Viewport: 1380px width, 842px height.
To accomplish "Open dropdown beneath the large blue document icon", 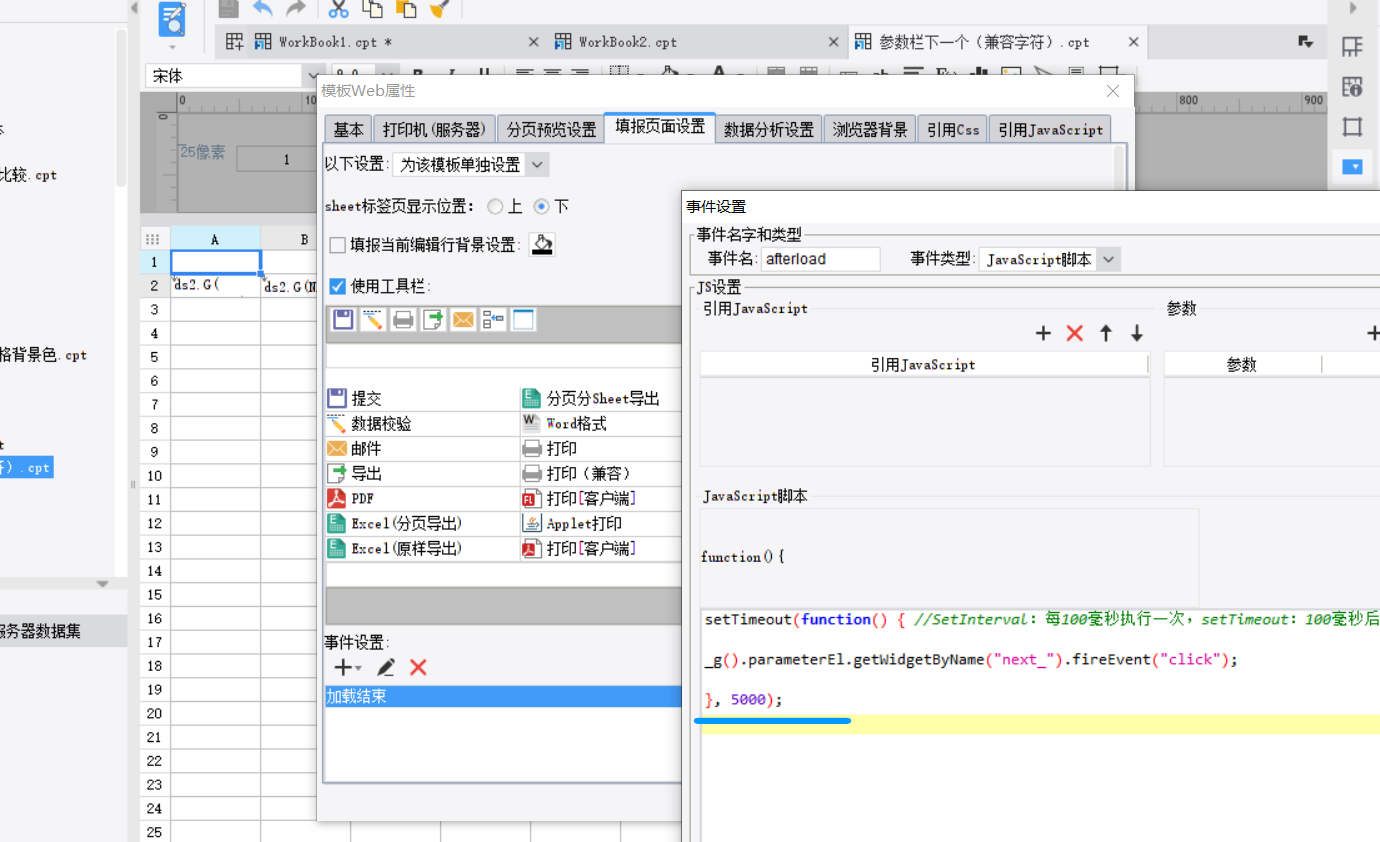I will 172,47.
